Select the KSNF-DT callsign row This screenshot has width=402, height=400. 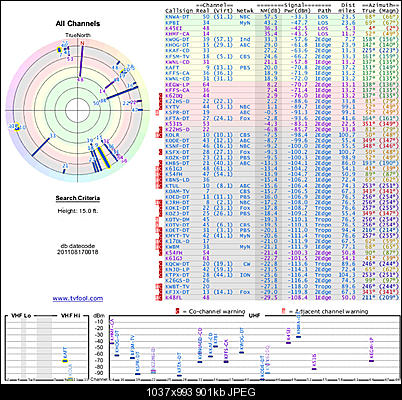coord(282,146)
